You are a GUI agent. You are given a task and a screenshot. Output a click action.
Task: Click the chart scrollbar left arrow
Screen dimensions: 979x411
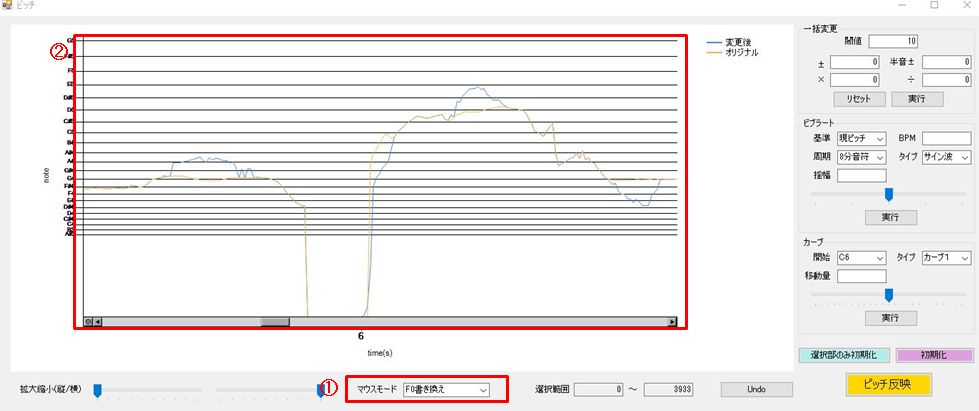click(x=98, y=322)
